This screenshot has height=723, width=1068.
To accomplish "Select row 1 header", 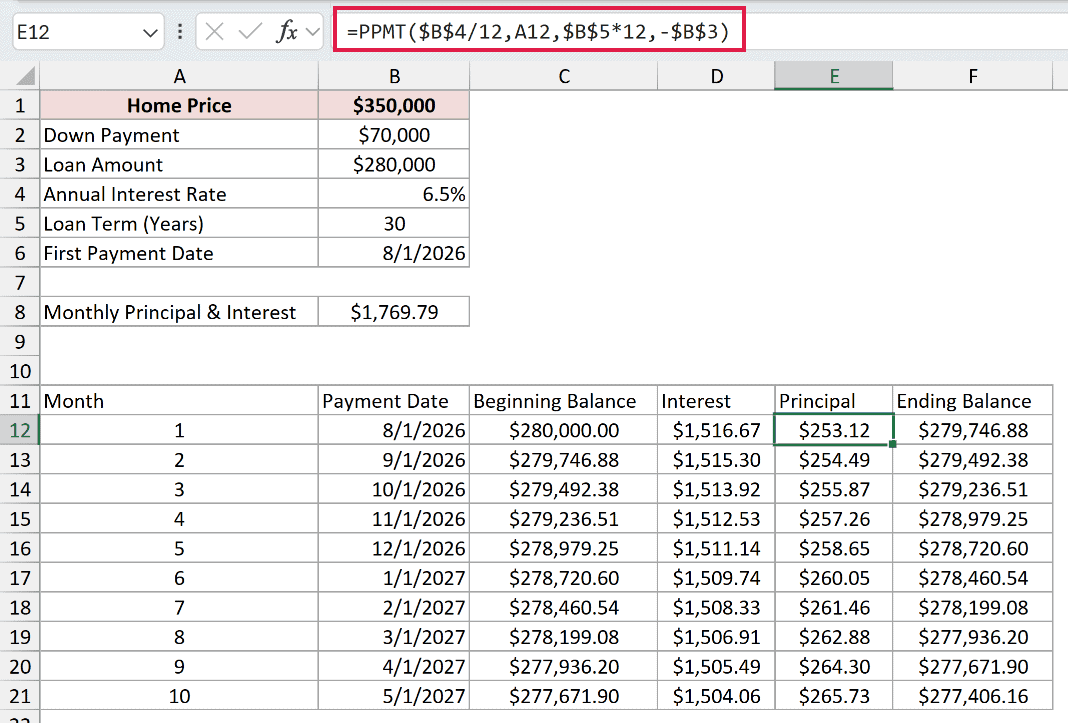I will click(x=20, y=106).
